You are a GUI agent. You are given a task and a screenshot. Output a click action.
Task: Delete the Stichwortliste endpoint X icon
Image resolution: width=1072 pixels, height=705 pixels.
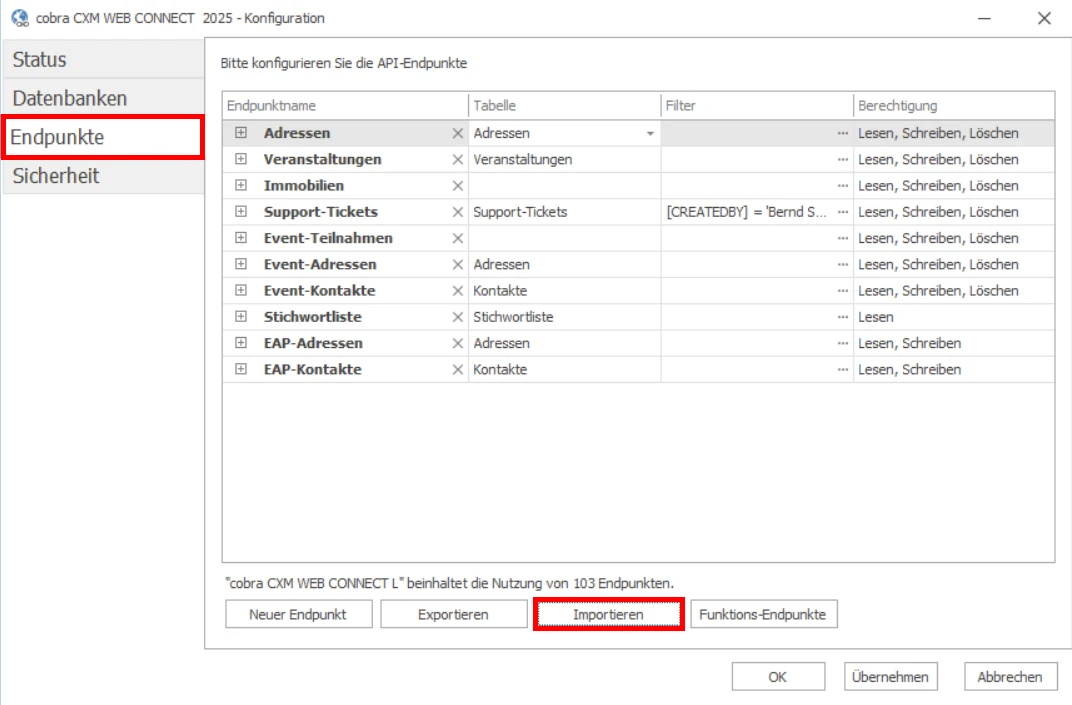pos(457,317)
